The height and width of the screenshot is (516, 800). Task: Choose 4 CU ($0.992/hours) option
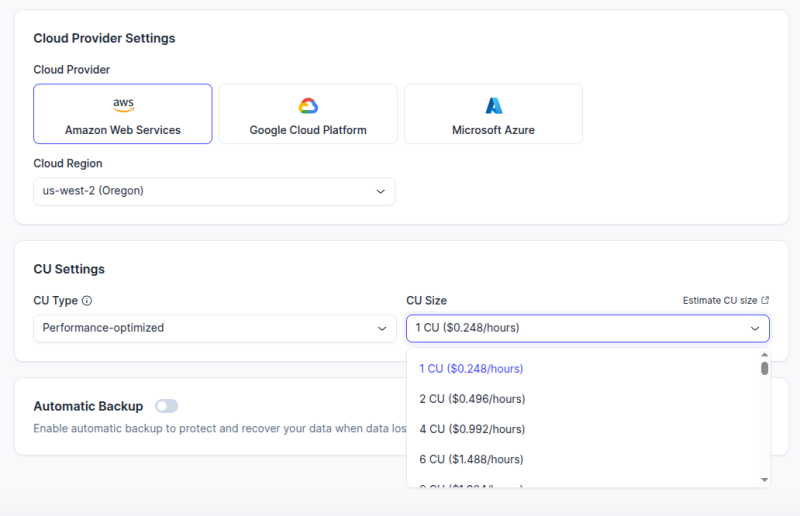472,429
